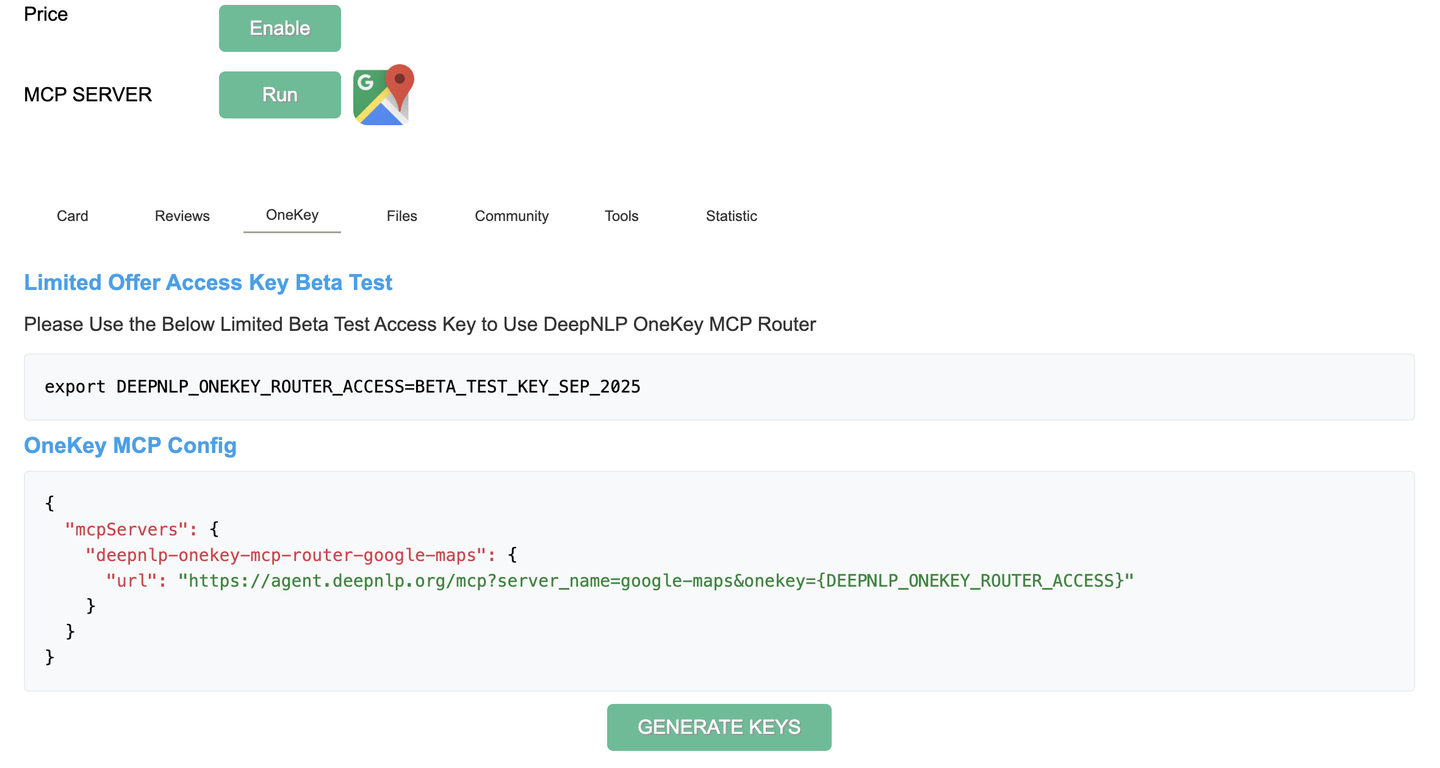Select the OneKey tab
Screen dimensions: 1440x768
point(292,215)
